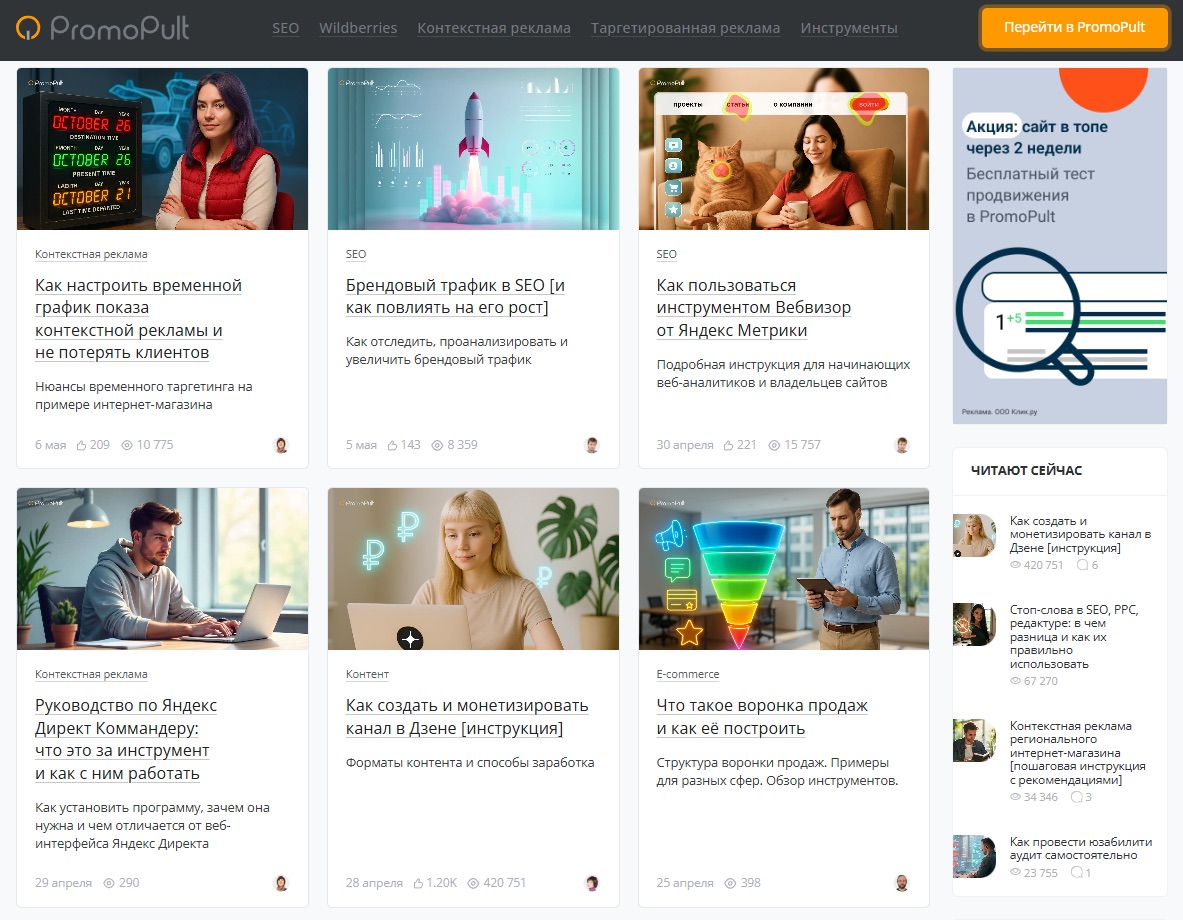The image size is (1183, 920).
Task: Click like icon with 221 on 30 апреля card
Action: 728,445
